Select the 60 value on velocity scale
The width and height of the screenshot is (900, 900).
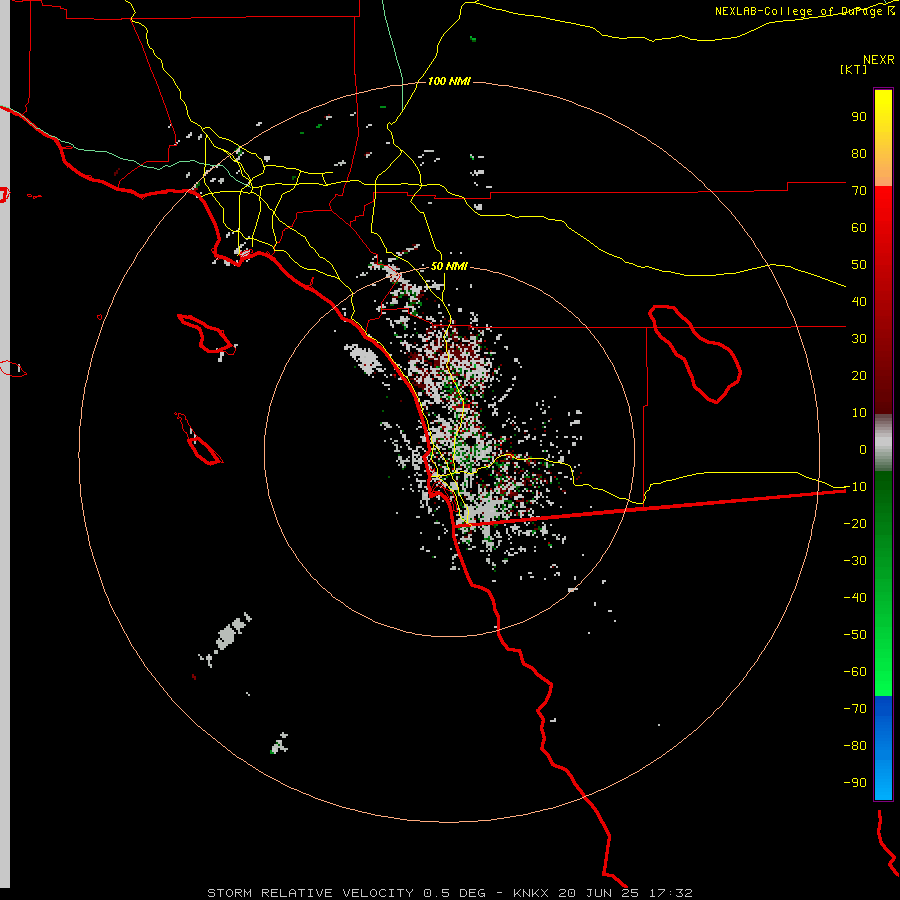[859, 227]
